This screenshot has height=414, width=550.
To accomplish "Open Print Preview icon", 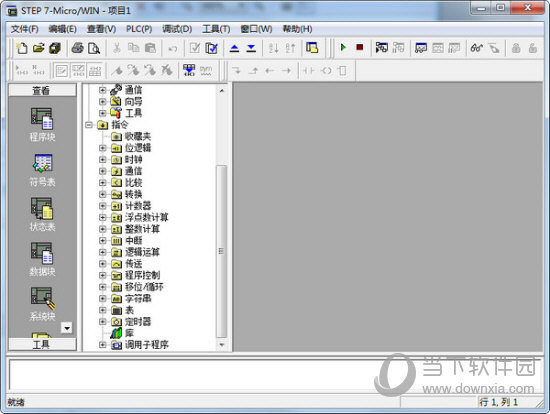I will pyautogui.click(x=94, y=48).
